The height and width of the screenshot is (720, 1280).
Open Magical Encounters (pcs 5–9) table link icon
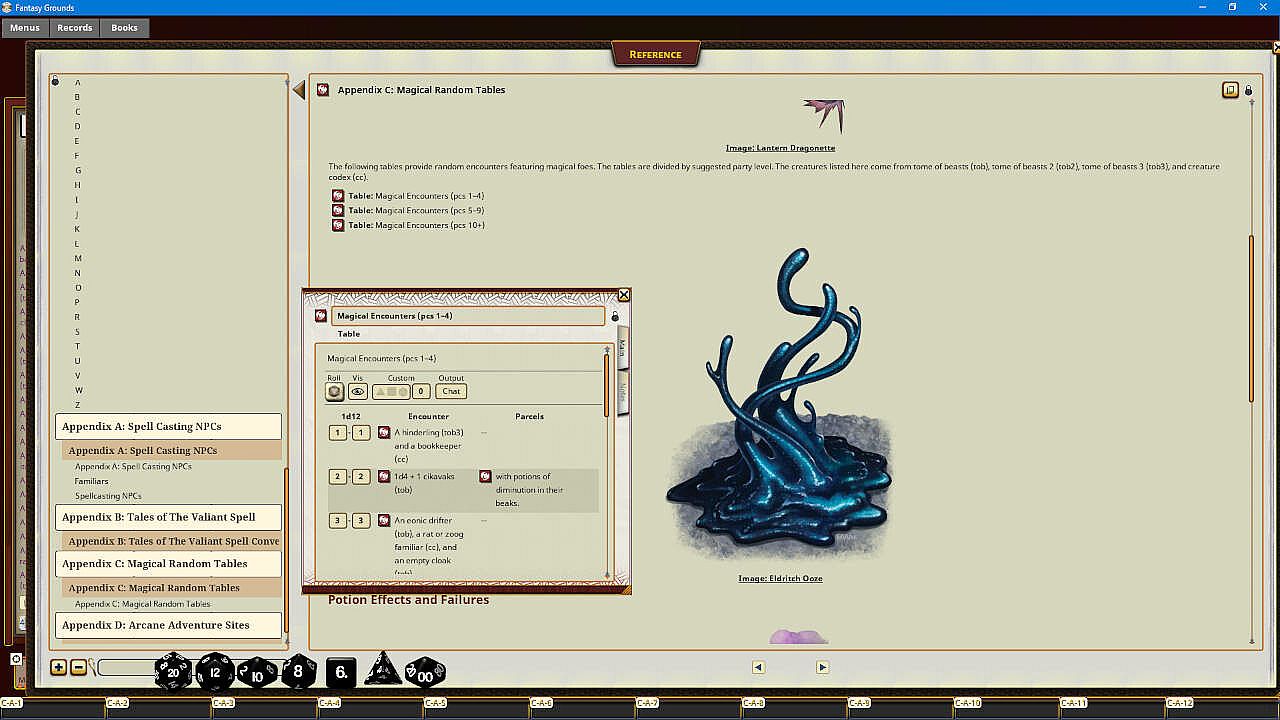click(338, 210)
